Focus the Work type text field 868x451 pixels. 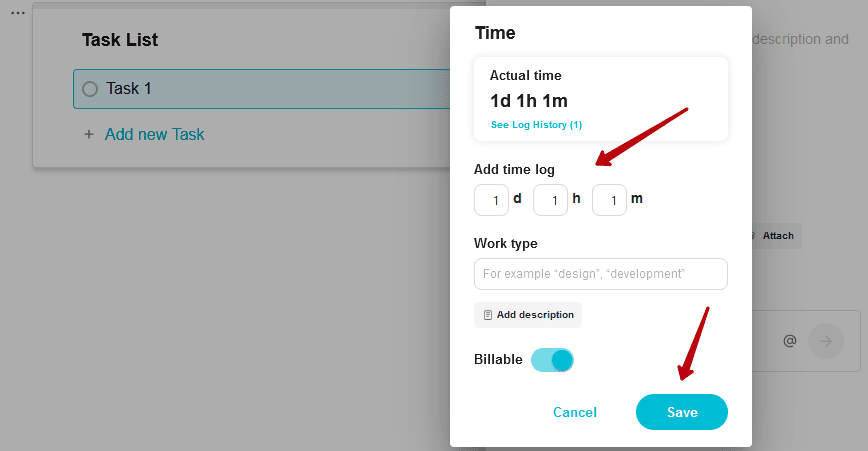pyautogui.click(x=601, y=274)
